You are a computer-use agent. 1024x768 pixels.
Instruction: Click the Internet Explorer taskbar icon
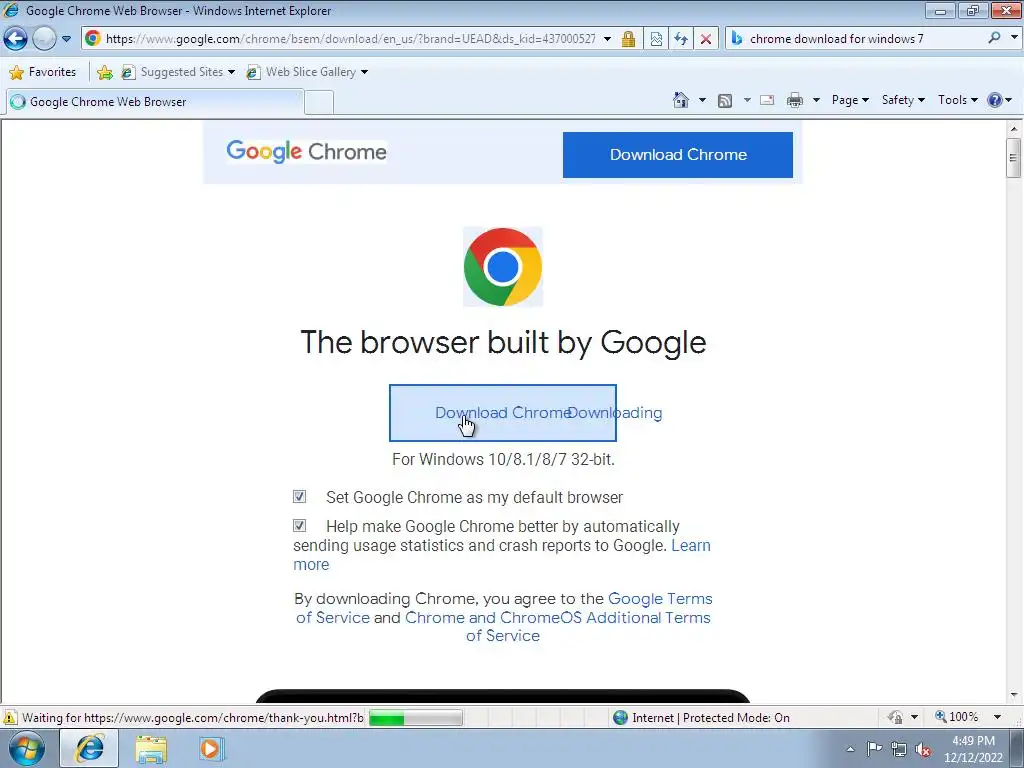89,748
